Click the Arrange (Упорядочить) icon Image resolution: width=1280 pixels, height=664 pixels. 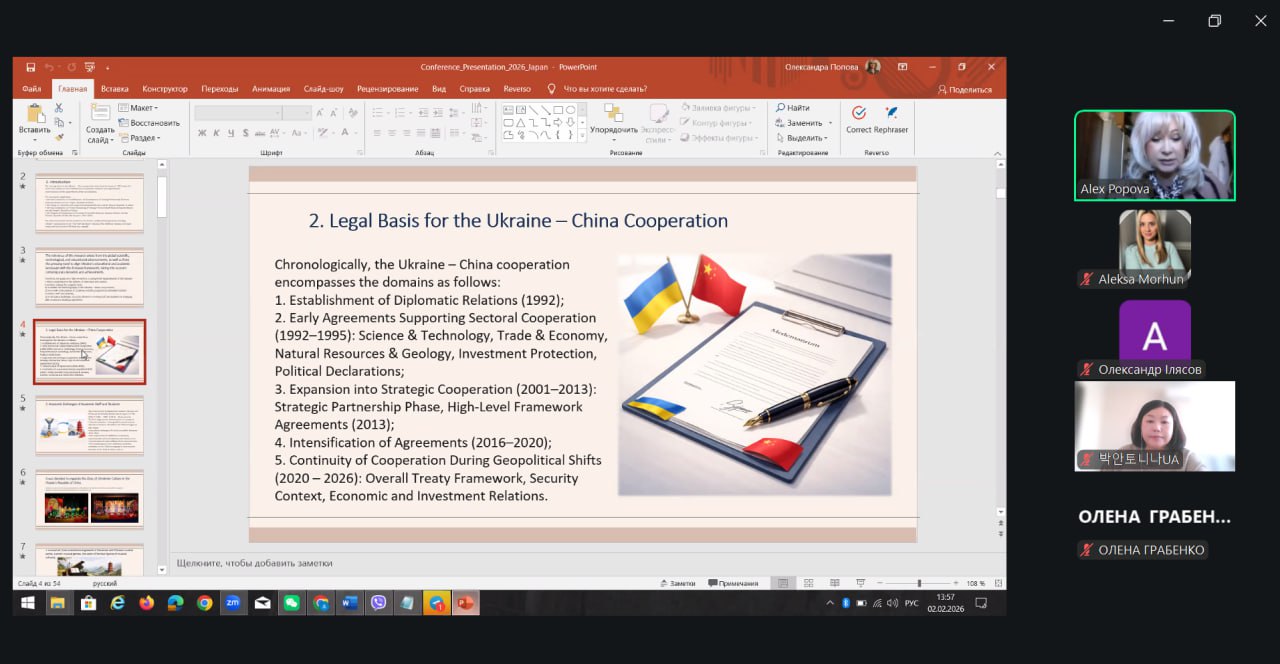click(x=613, y=114)
